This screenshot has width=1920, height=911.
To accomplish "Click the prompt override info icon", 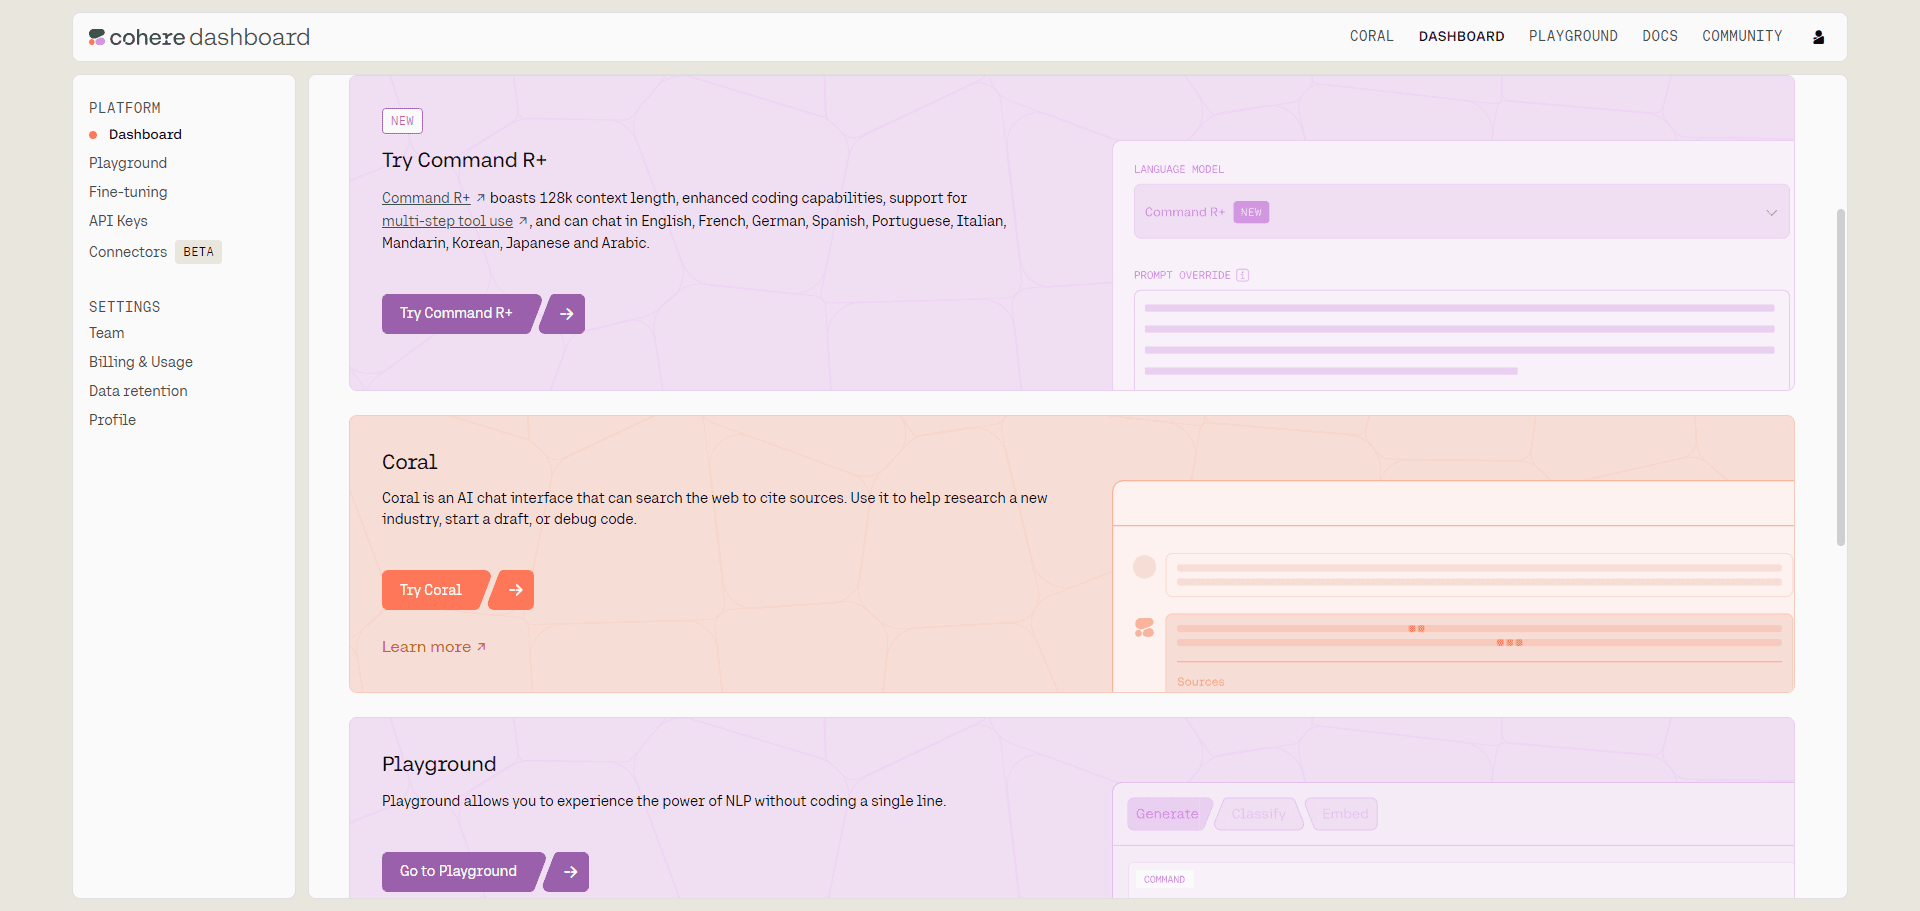I will [1242, 275].
